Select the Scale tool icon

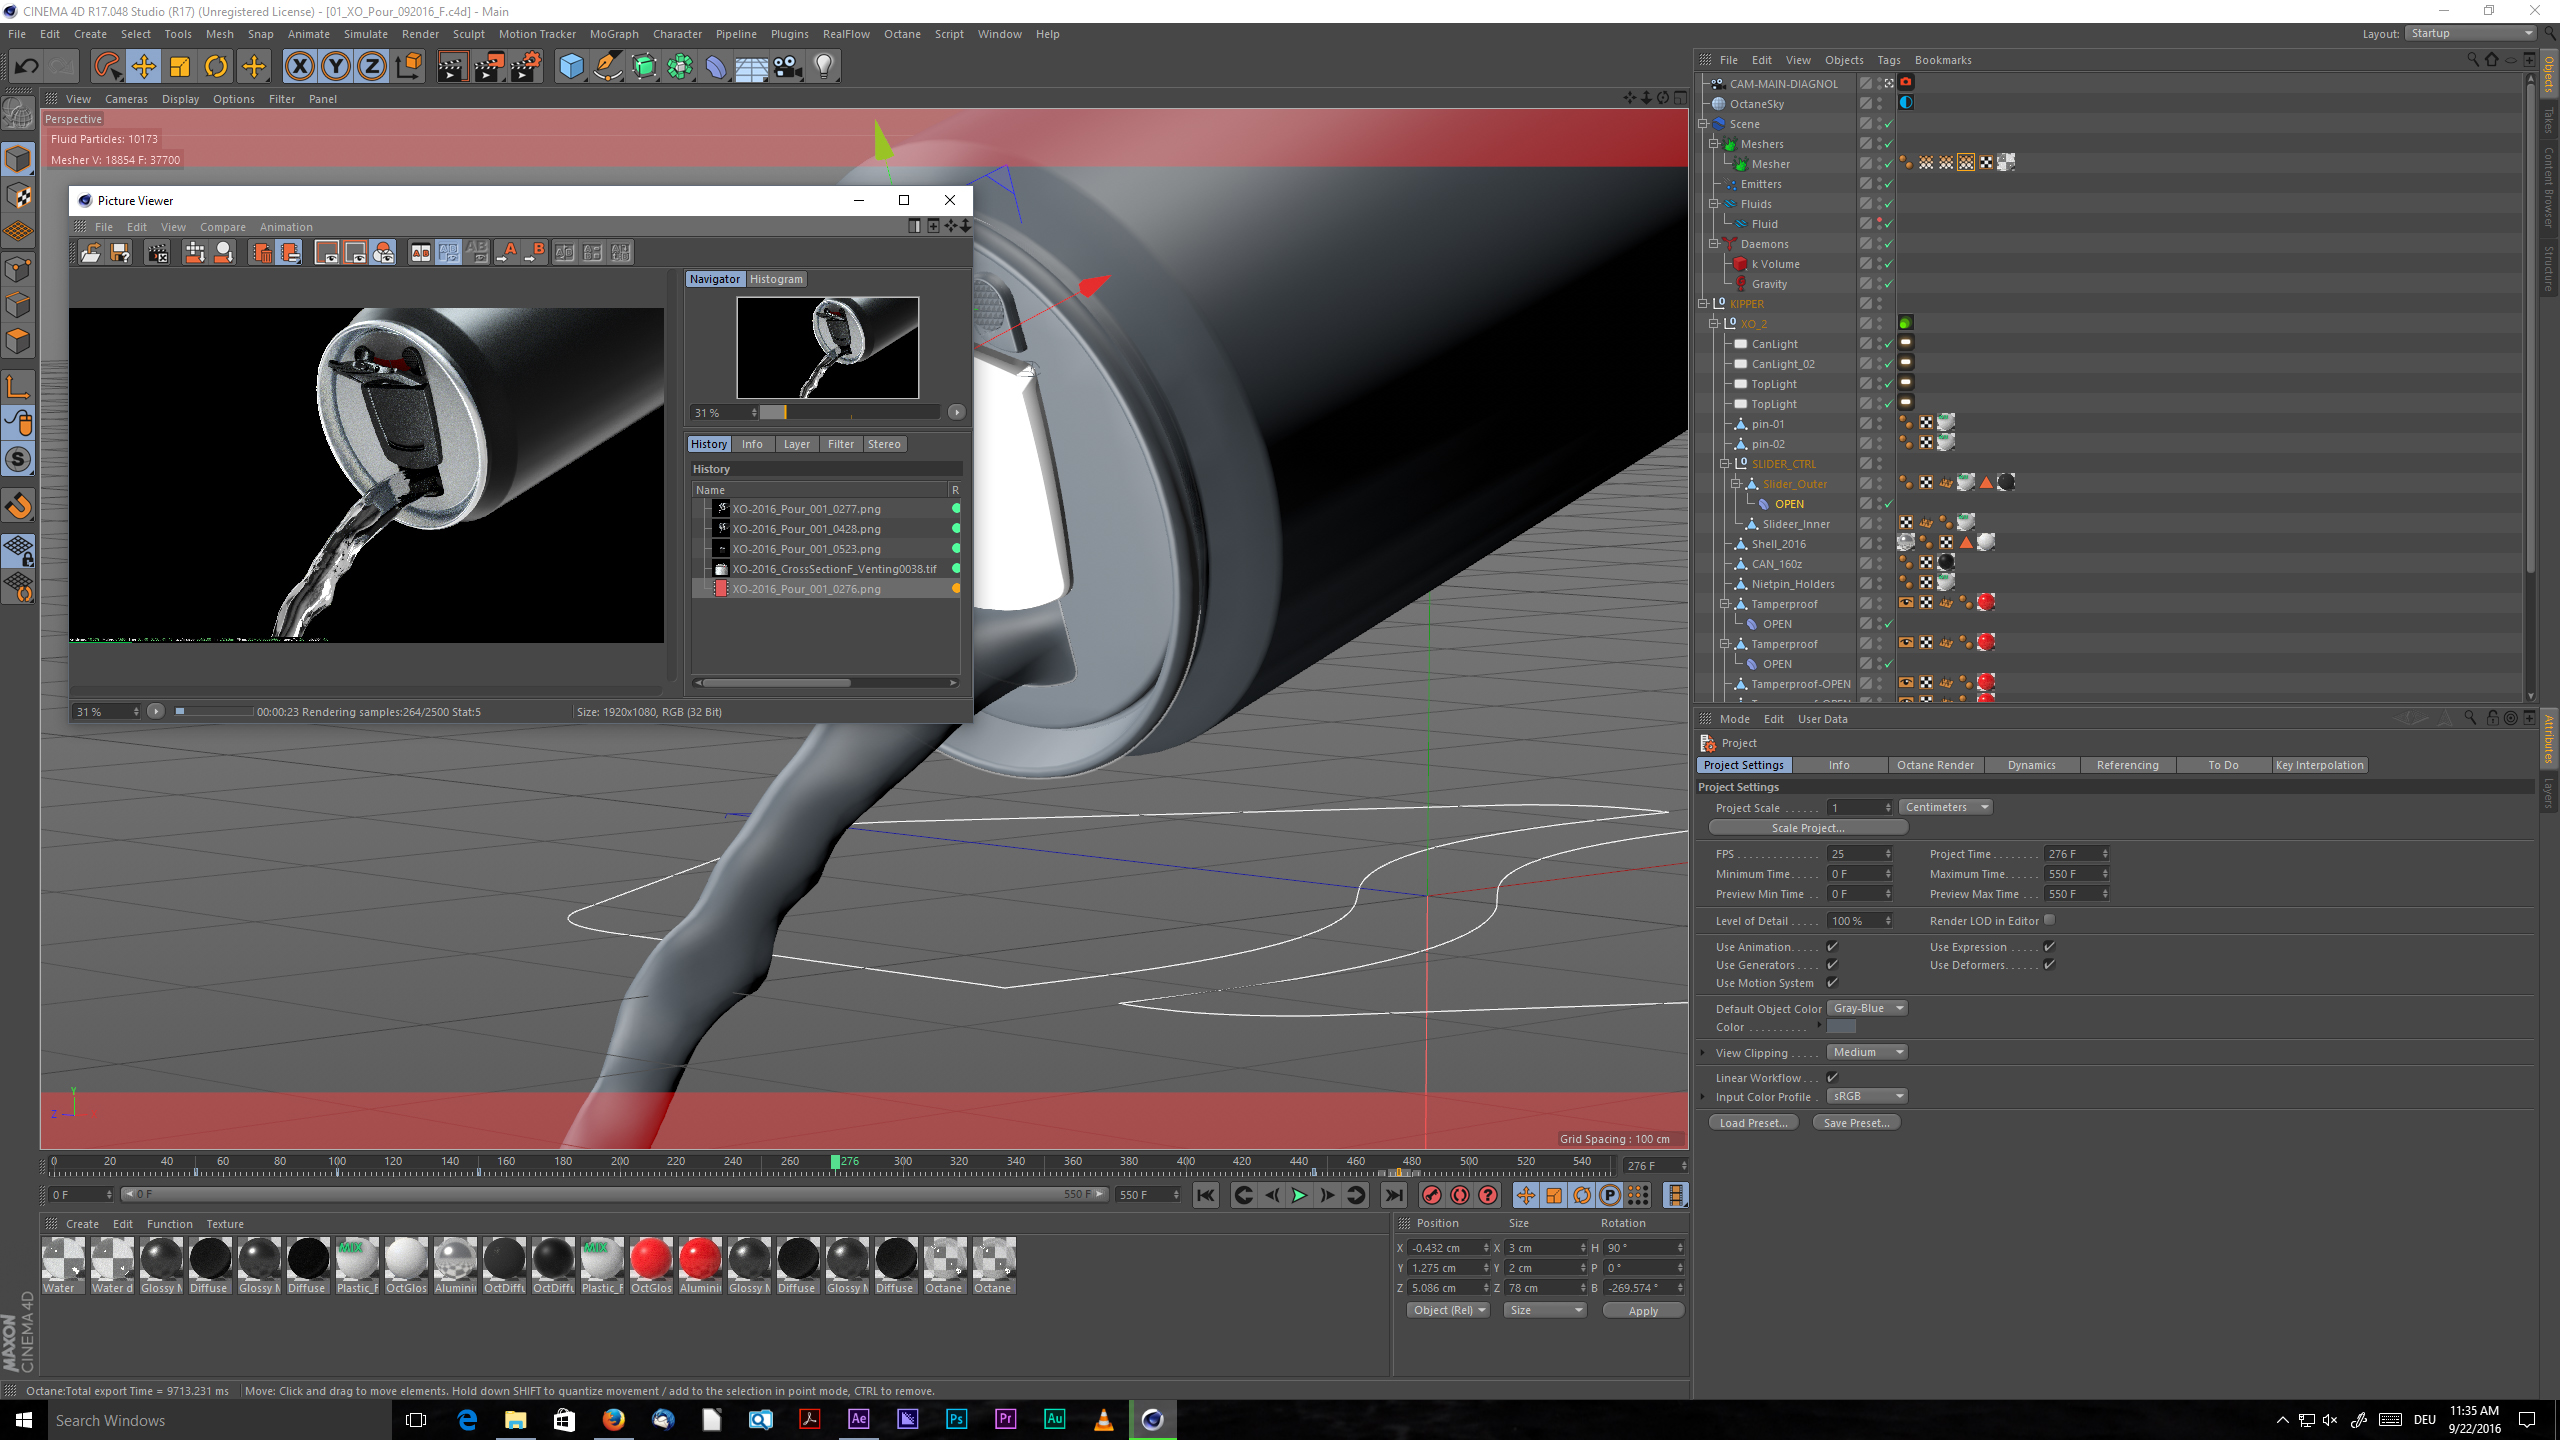click(180, 67)
